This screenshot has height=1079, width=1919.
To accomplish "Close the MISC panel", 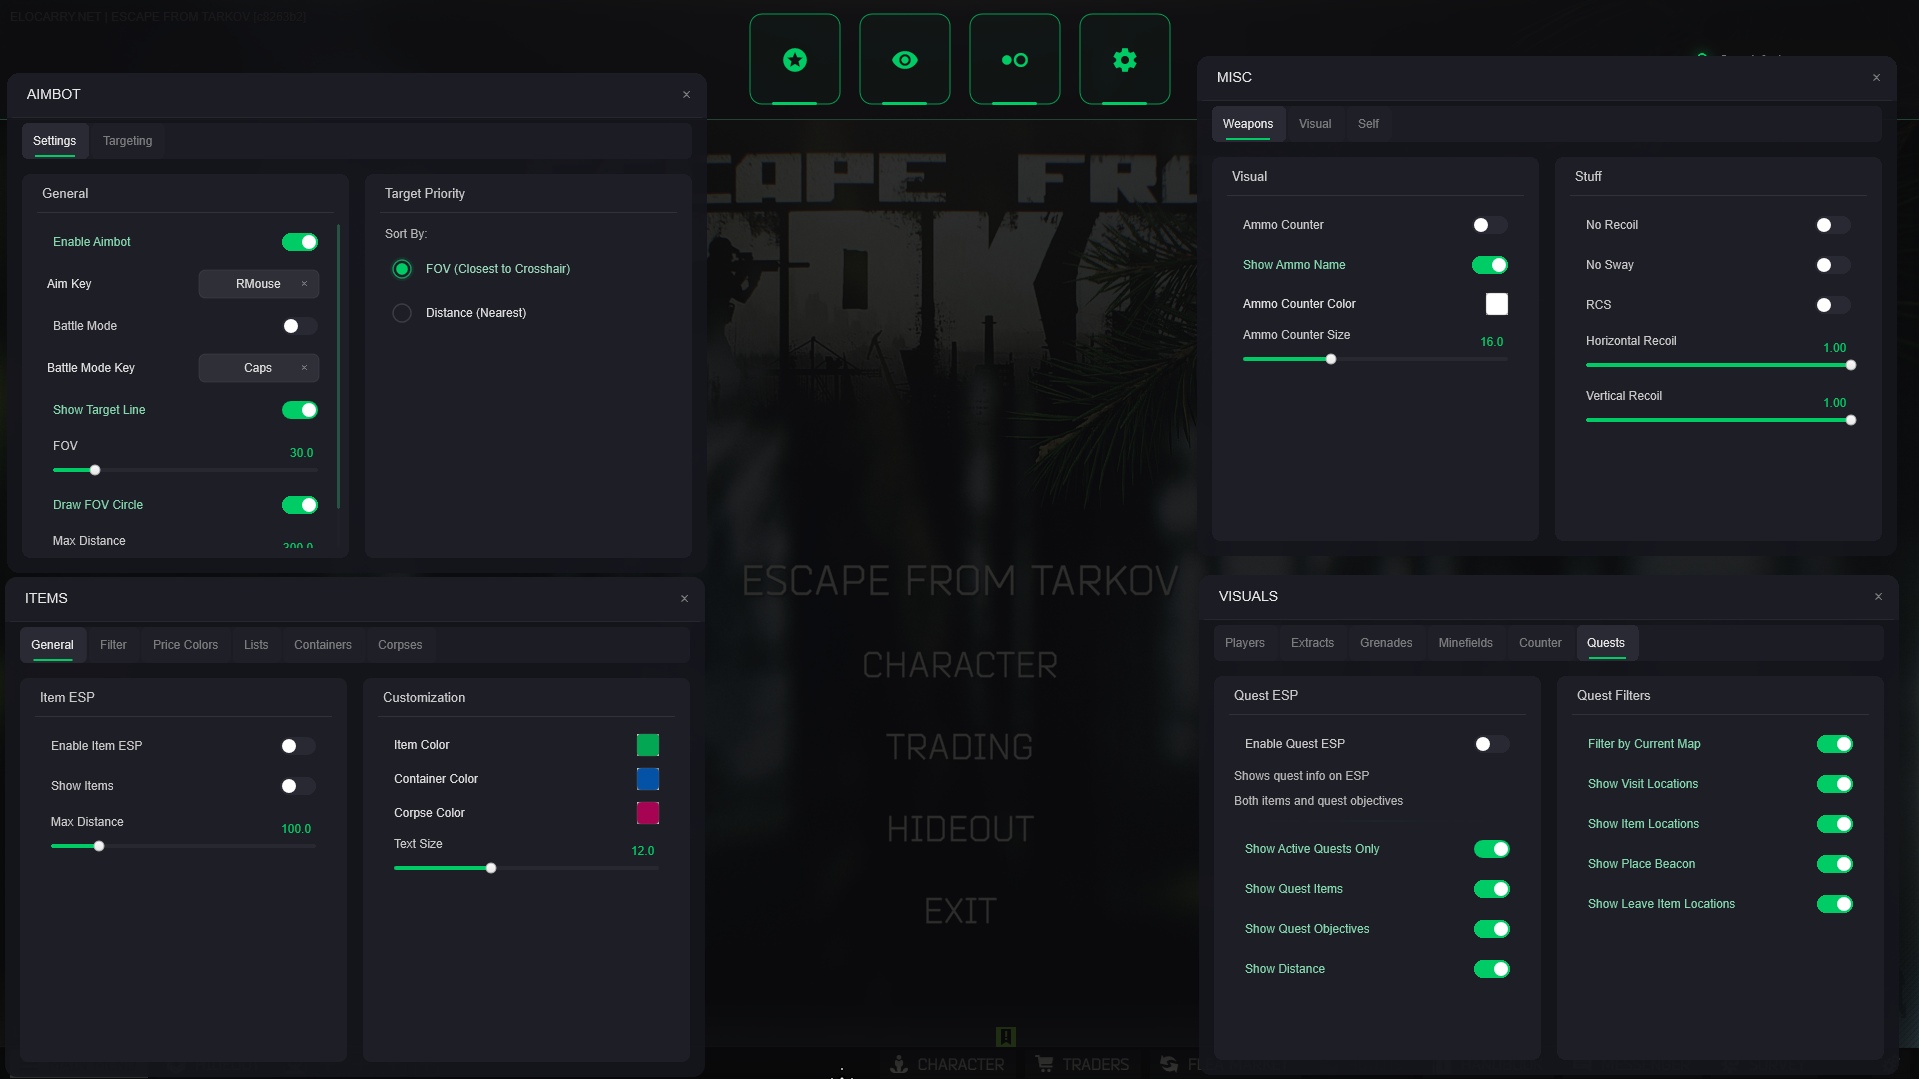I will (1876, 78).
